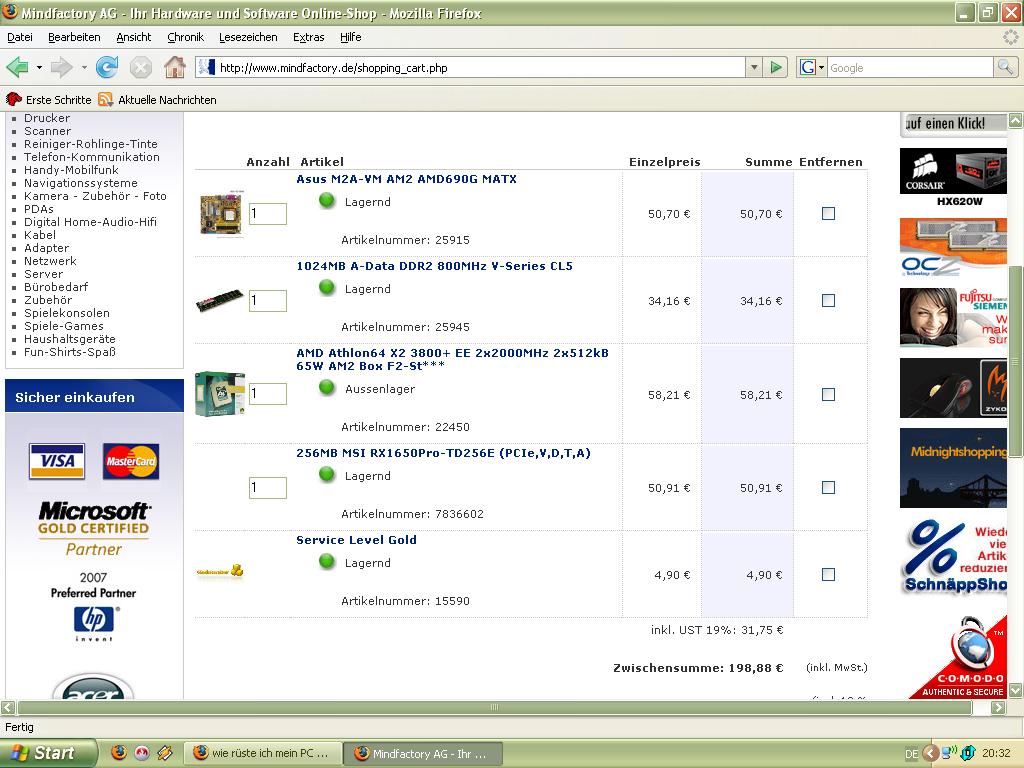Click the Stop loading icon
1024x768 pixels.
point(140,67)
